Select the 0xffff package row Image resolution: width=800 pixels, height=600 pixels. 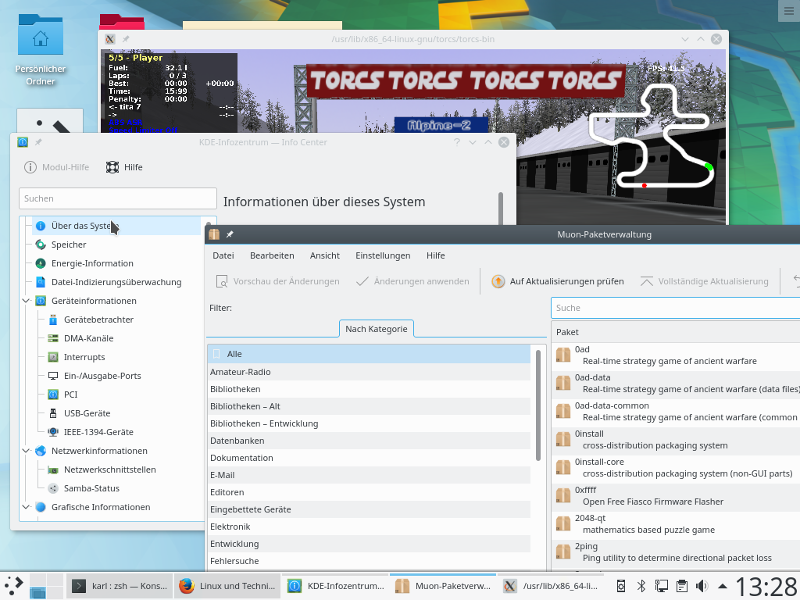coord(676,495)
